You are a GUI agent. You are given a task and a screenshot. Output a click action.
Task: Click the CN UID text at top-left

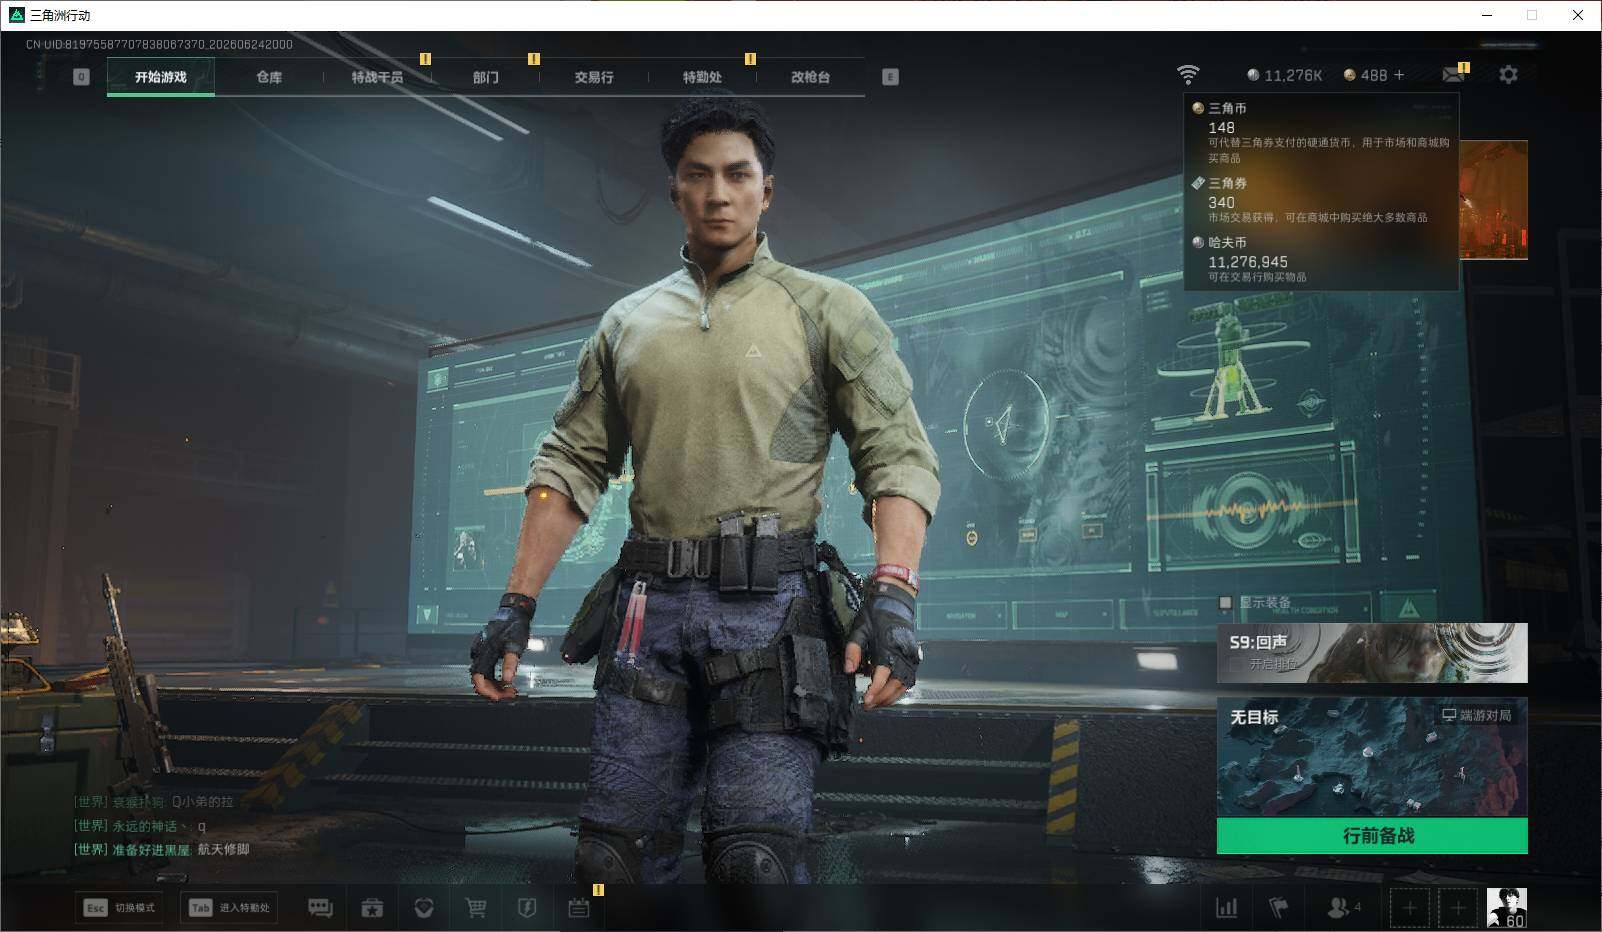click(x=159, y=44)
